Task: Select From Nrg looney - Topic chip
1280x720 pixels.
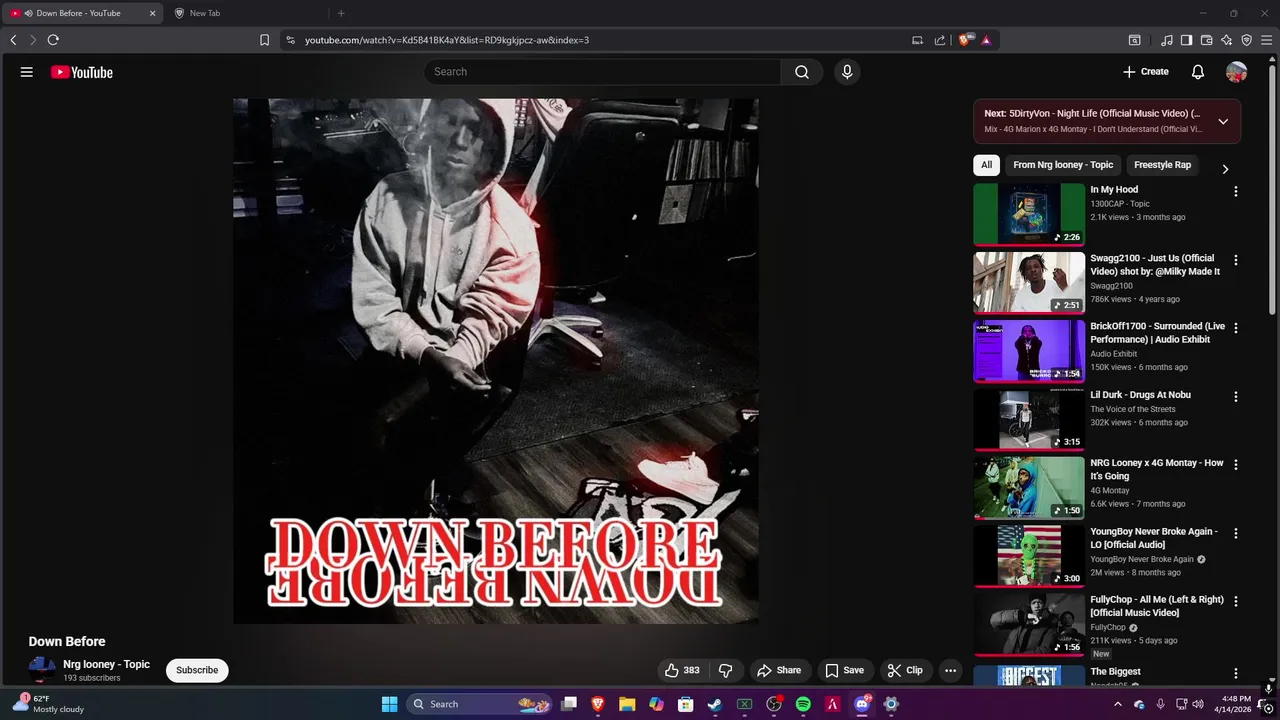Action: [x=1063, y=165]
